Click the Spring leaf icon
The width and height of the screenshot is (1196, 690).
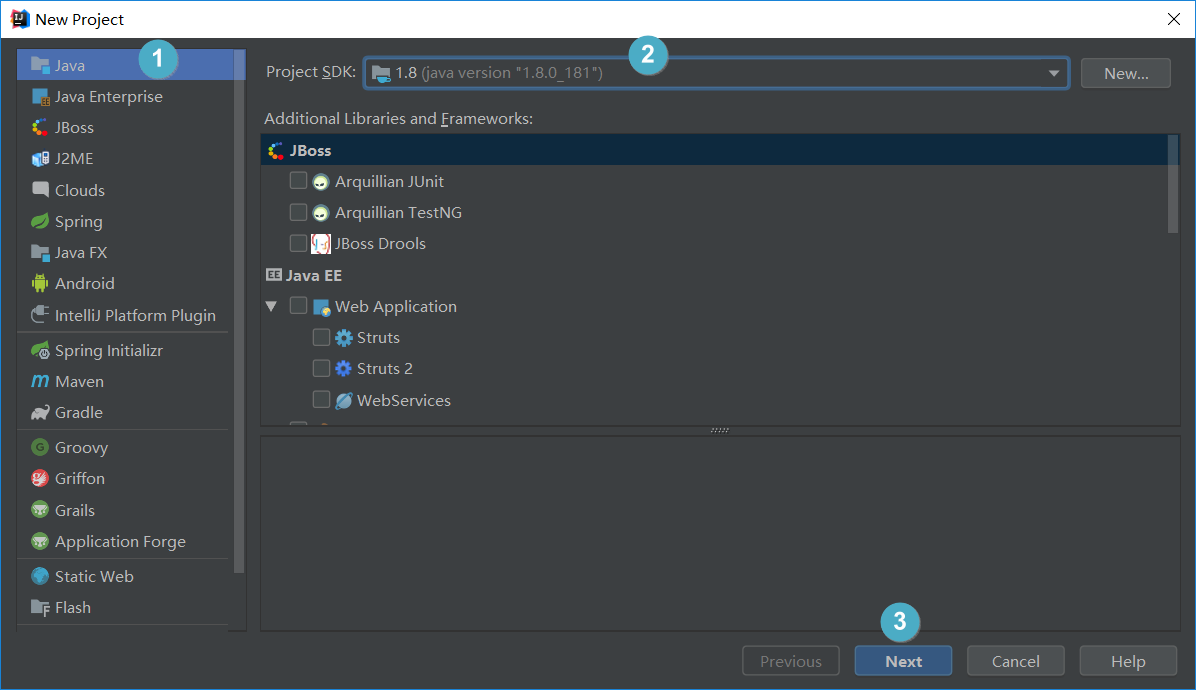click(40, 221)
